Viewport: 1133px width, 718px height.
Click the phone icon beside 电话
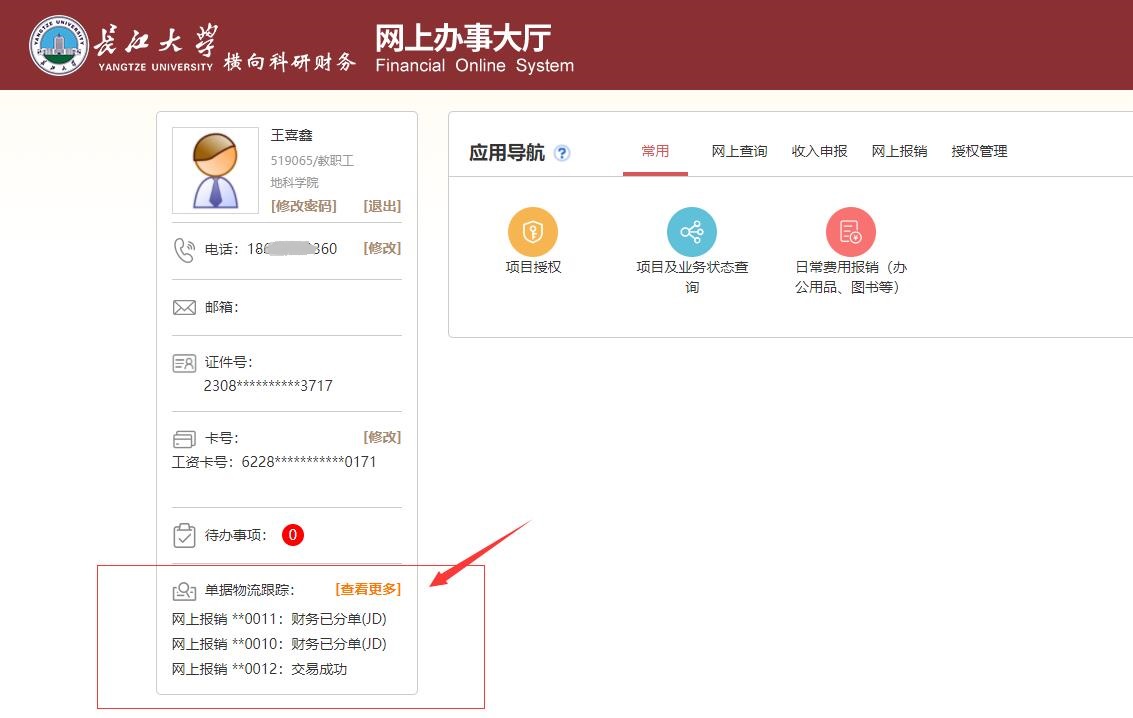184,249
